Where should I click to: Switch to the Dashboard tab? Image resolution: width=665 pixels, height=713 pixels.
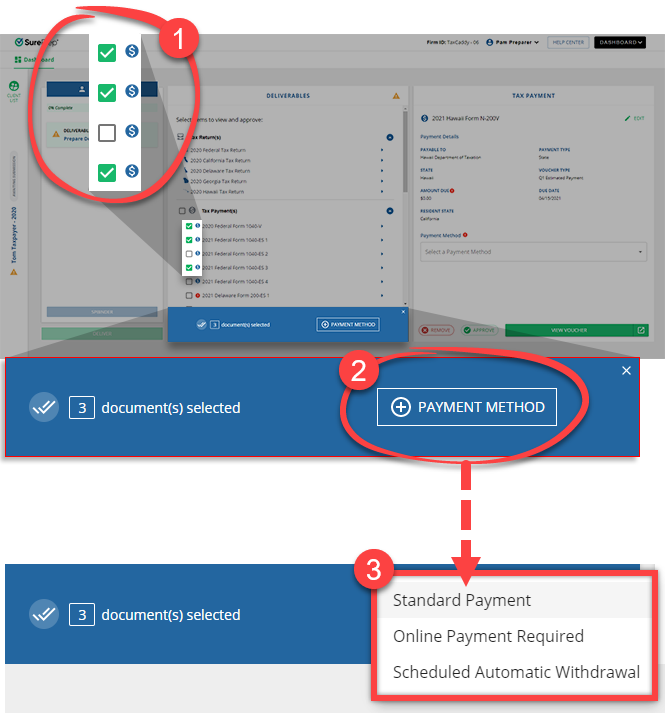click(x=34, y=60)
